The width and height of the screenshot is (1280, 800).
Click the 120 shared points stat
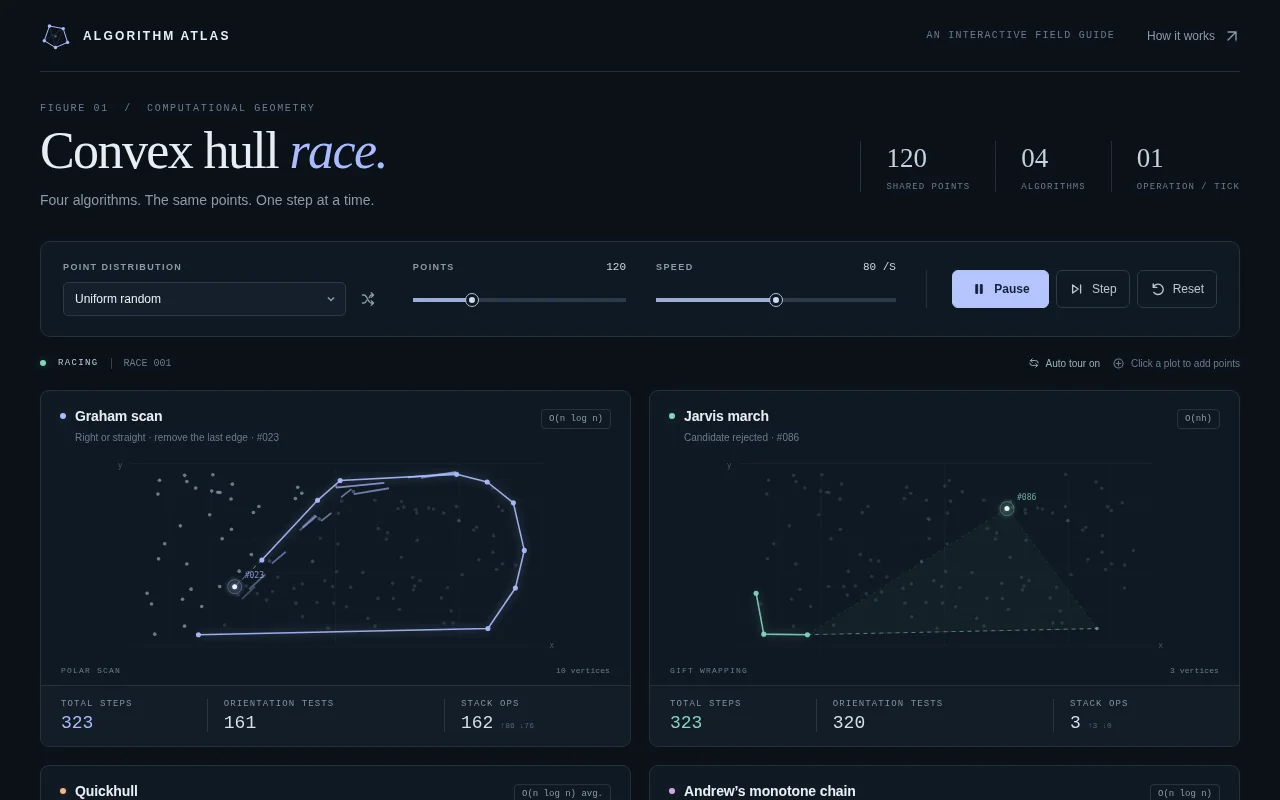pyautogui.click(x=927, y=166)
